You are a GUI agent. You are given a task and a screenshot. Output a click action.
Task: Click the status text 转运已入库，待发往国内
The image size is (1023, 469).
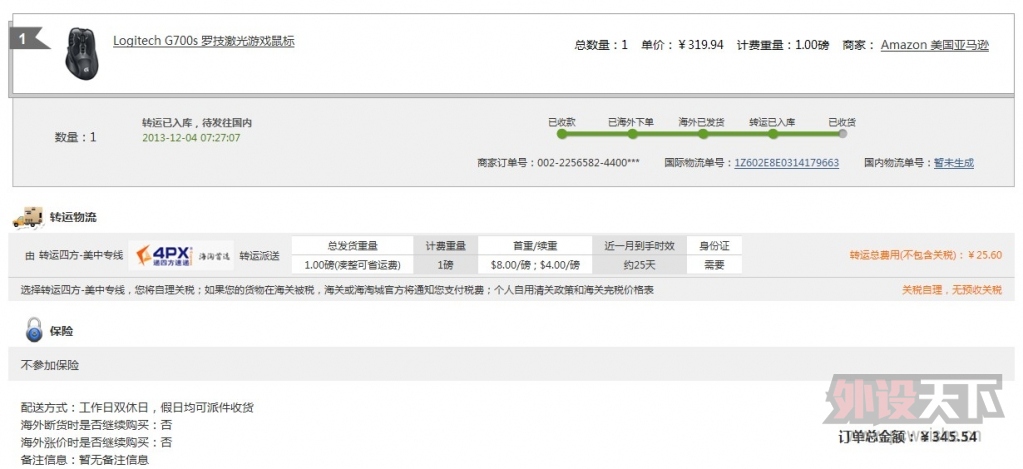coord(196,123)
